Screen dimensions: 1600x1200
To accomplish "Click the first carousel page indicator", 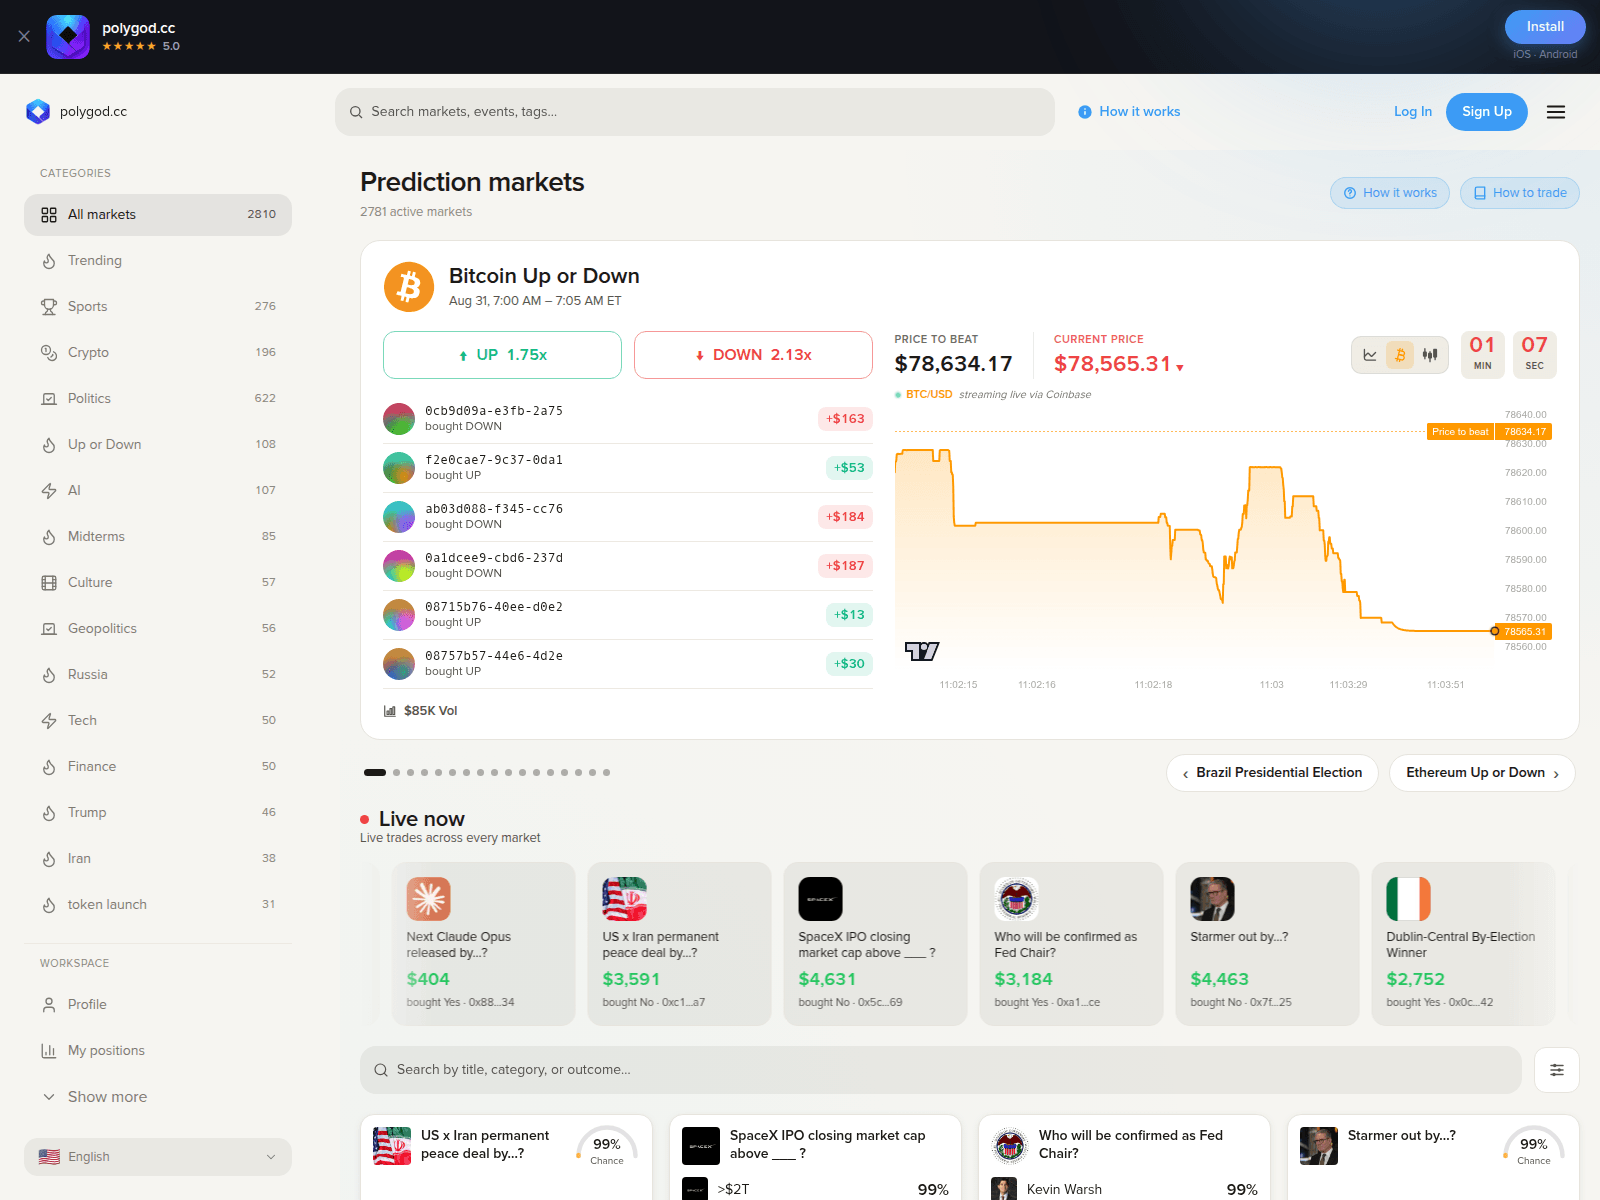I will click(x=375, y=773).
